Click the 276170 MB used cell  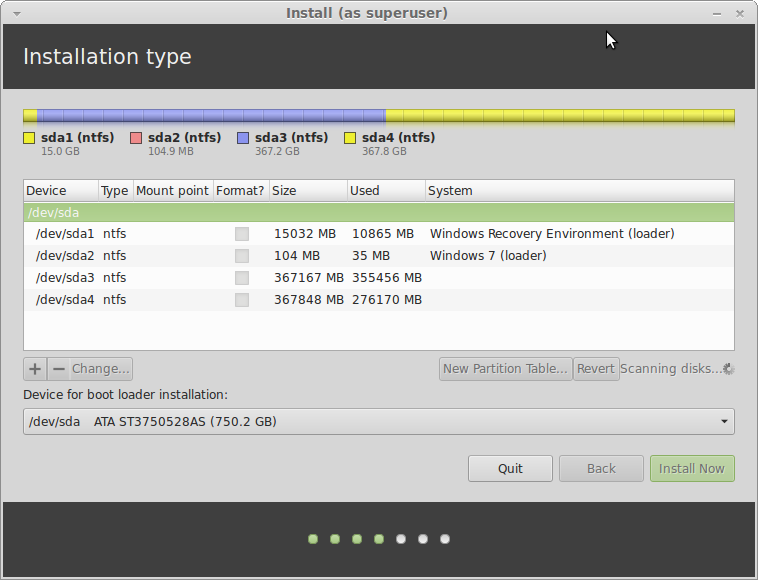point(387,300)
